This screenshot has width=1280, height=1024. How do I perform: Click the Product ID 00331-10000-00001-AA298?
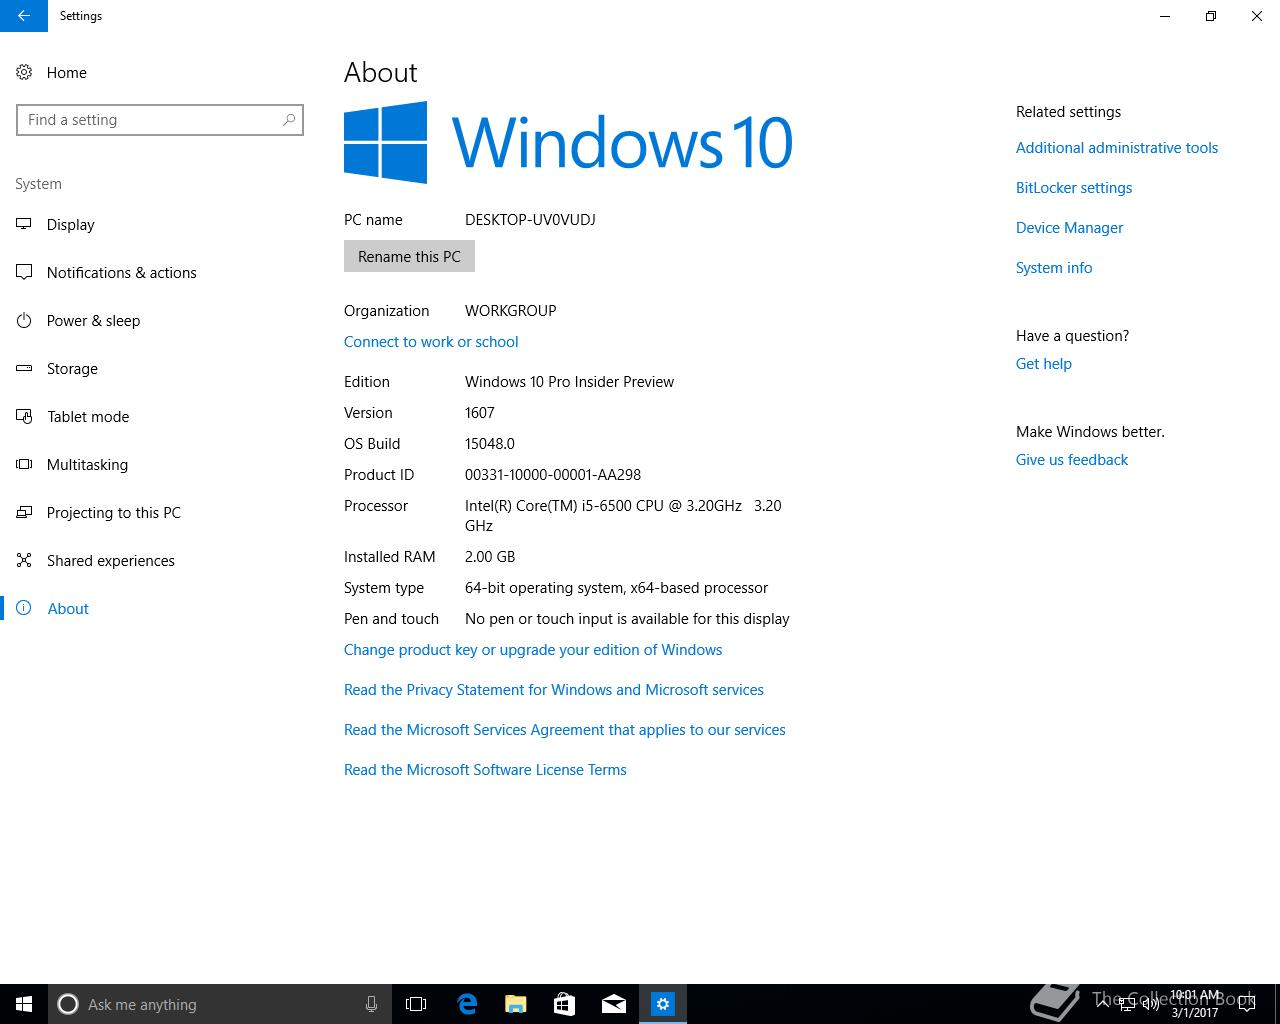553,475
